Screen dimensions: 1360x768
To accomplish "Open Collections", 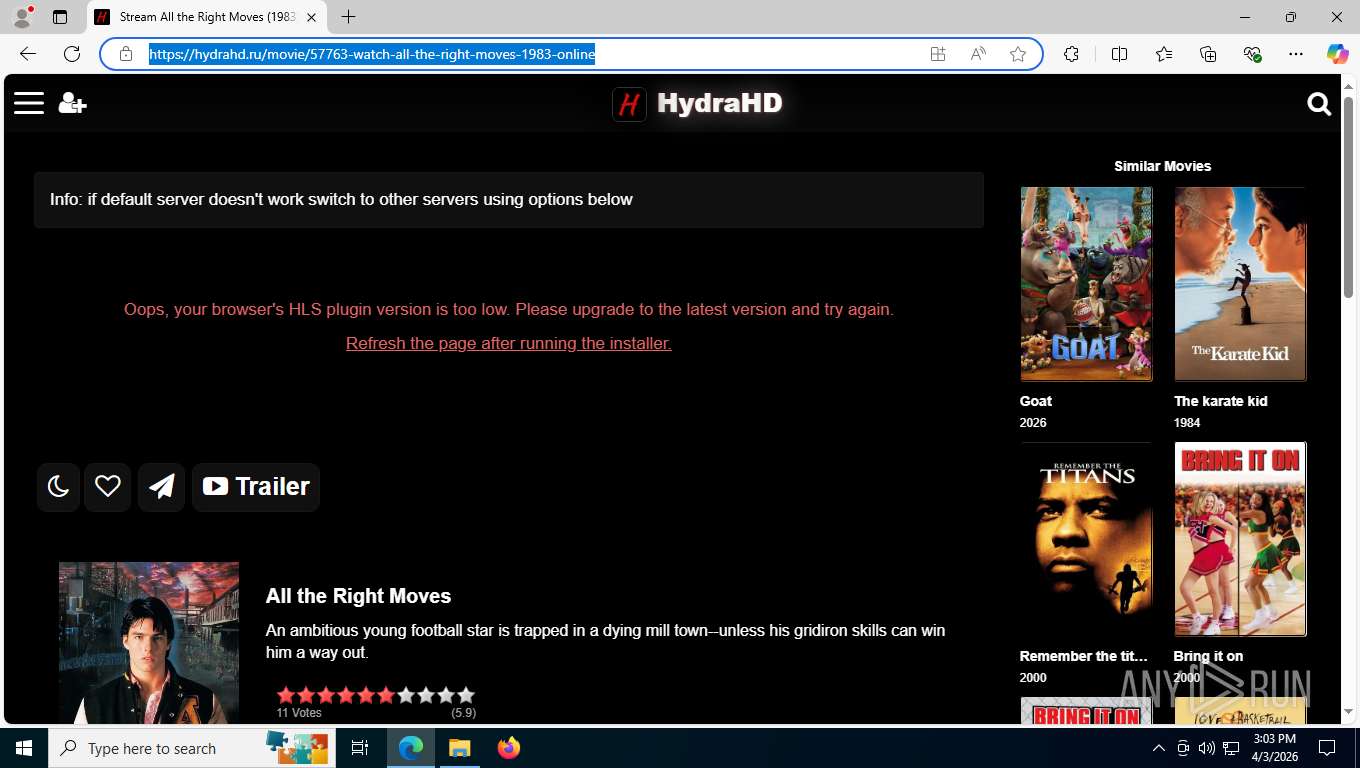I will [1208, 54].
